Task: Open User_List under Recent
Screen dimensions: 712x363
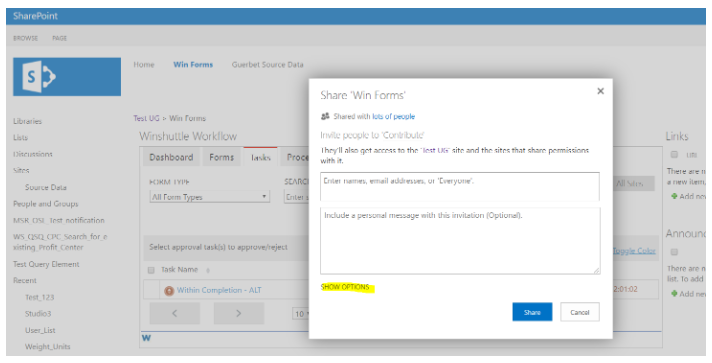Action: pyautogui.click(x=40, y=330)
